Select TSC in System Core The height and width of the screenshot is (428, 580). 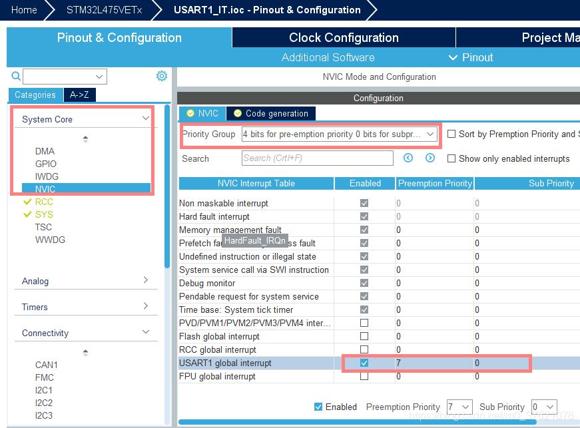(43, 227)
